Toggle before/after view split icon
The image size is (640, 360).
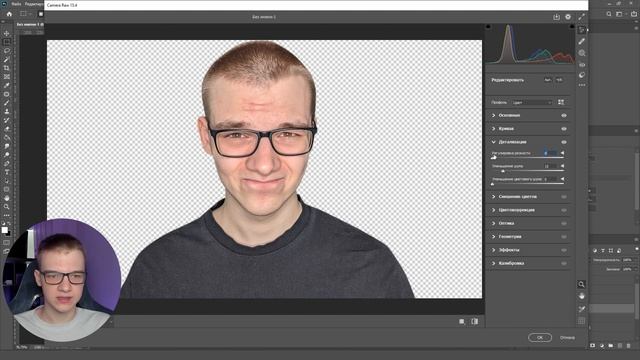tap(474, 321)
